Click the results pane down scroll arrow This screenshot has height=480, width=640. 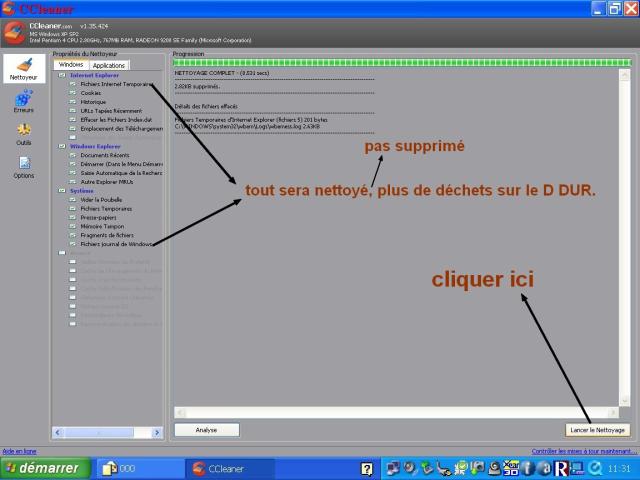625,400
